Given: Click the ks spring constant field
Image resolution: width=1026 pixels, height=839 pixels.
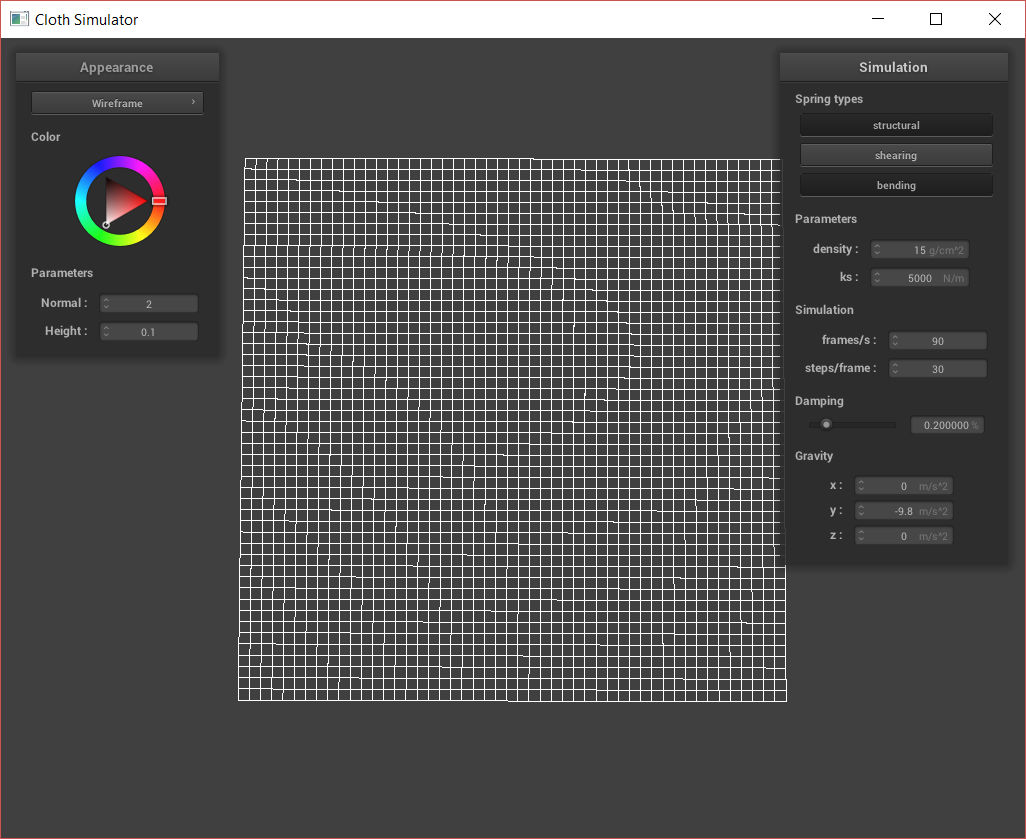Looking at the screenshot, I should click(919, 278).
